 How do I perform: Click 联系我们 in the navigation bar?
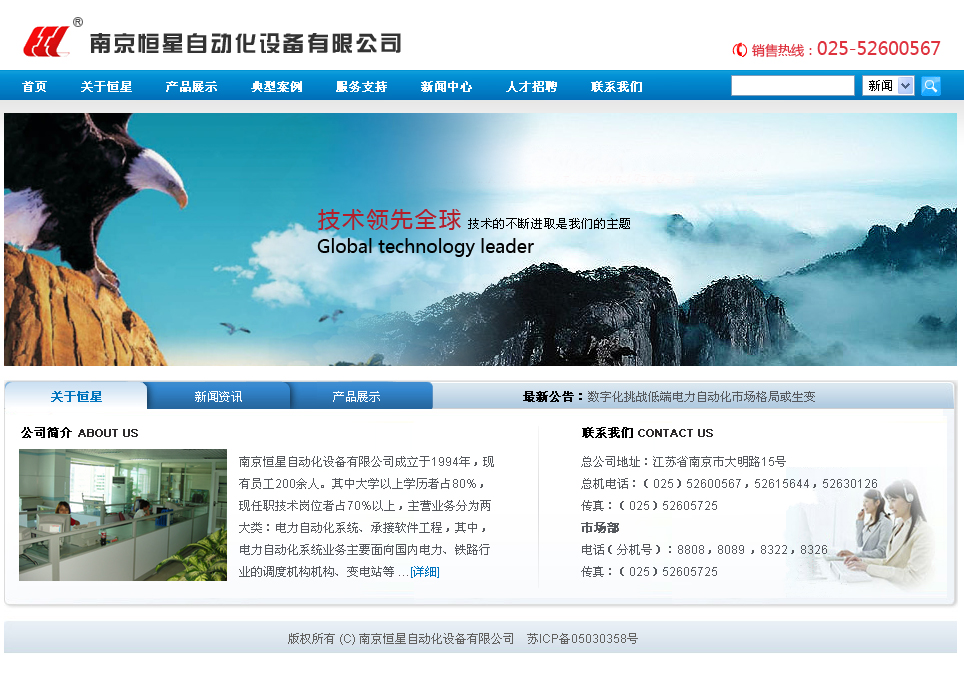[616, 87]
